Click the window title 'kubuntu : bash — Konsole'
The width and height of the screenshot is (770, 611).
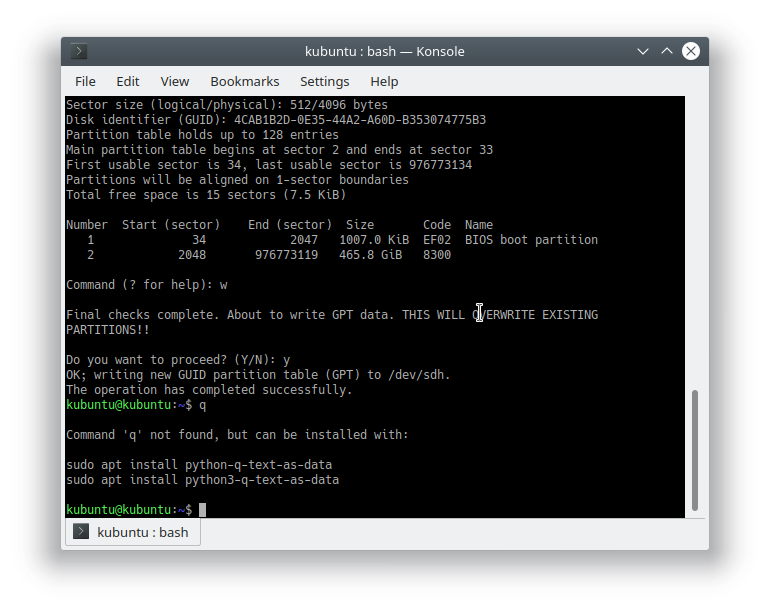[384, 51]
